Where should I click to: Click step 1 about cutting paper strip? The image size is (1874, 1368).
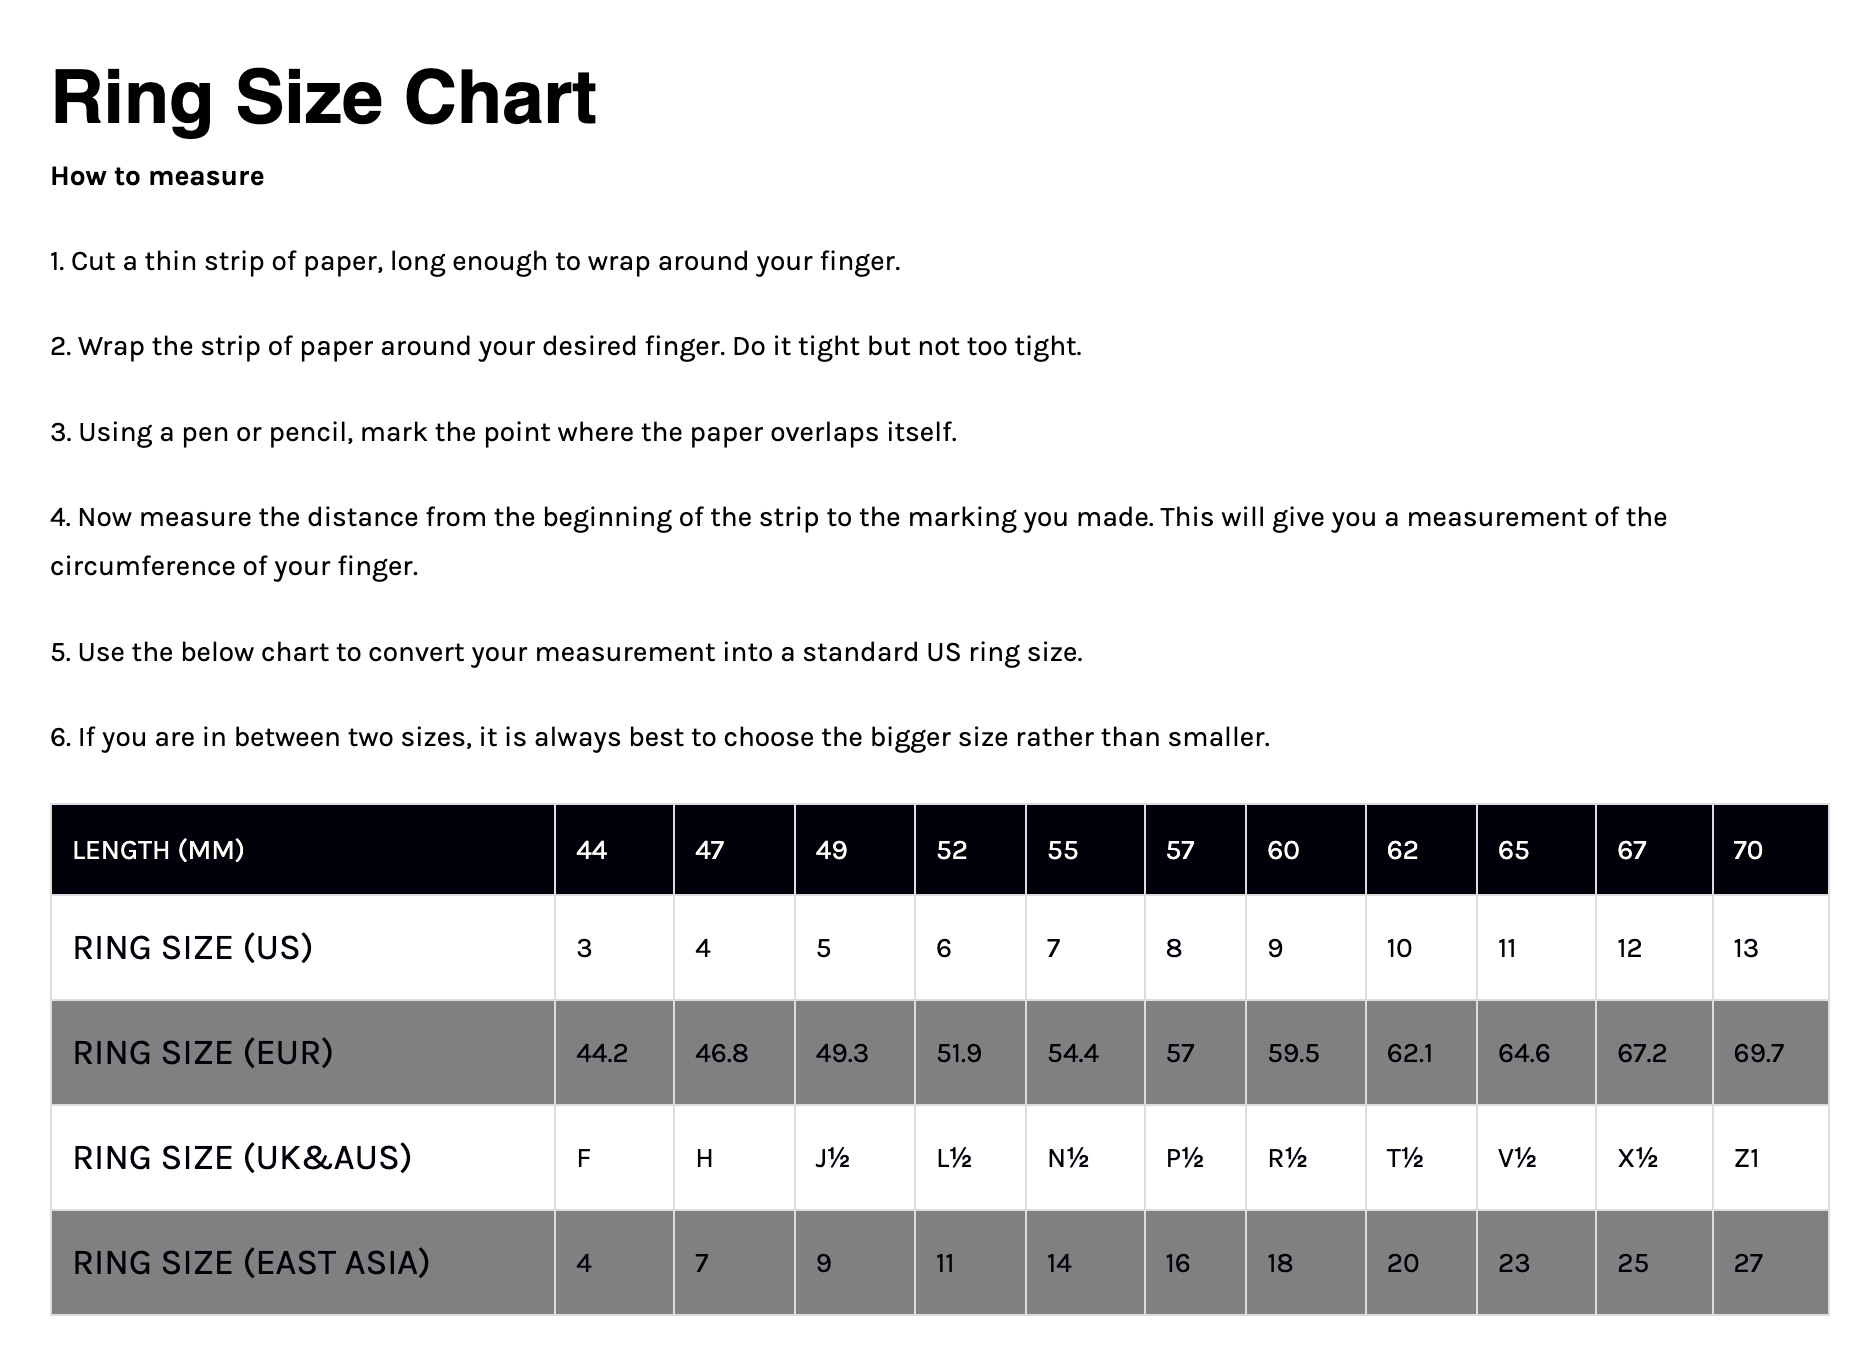tap(476, 261)
